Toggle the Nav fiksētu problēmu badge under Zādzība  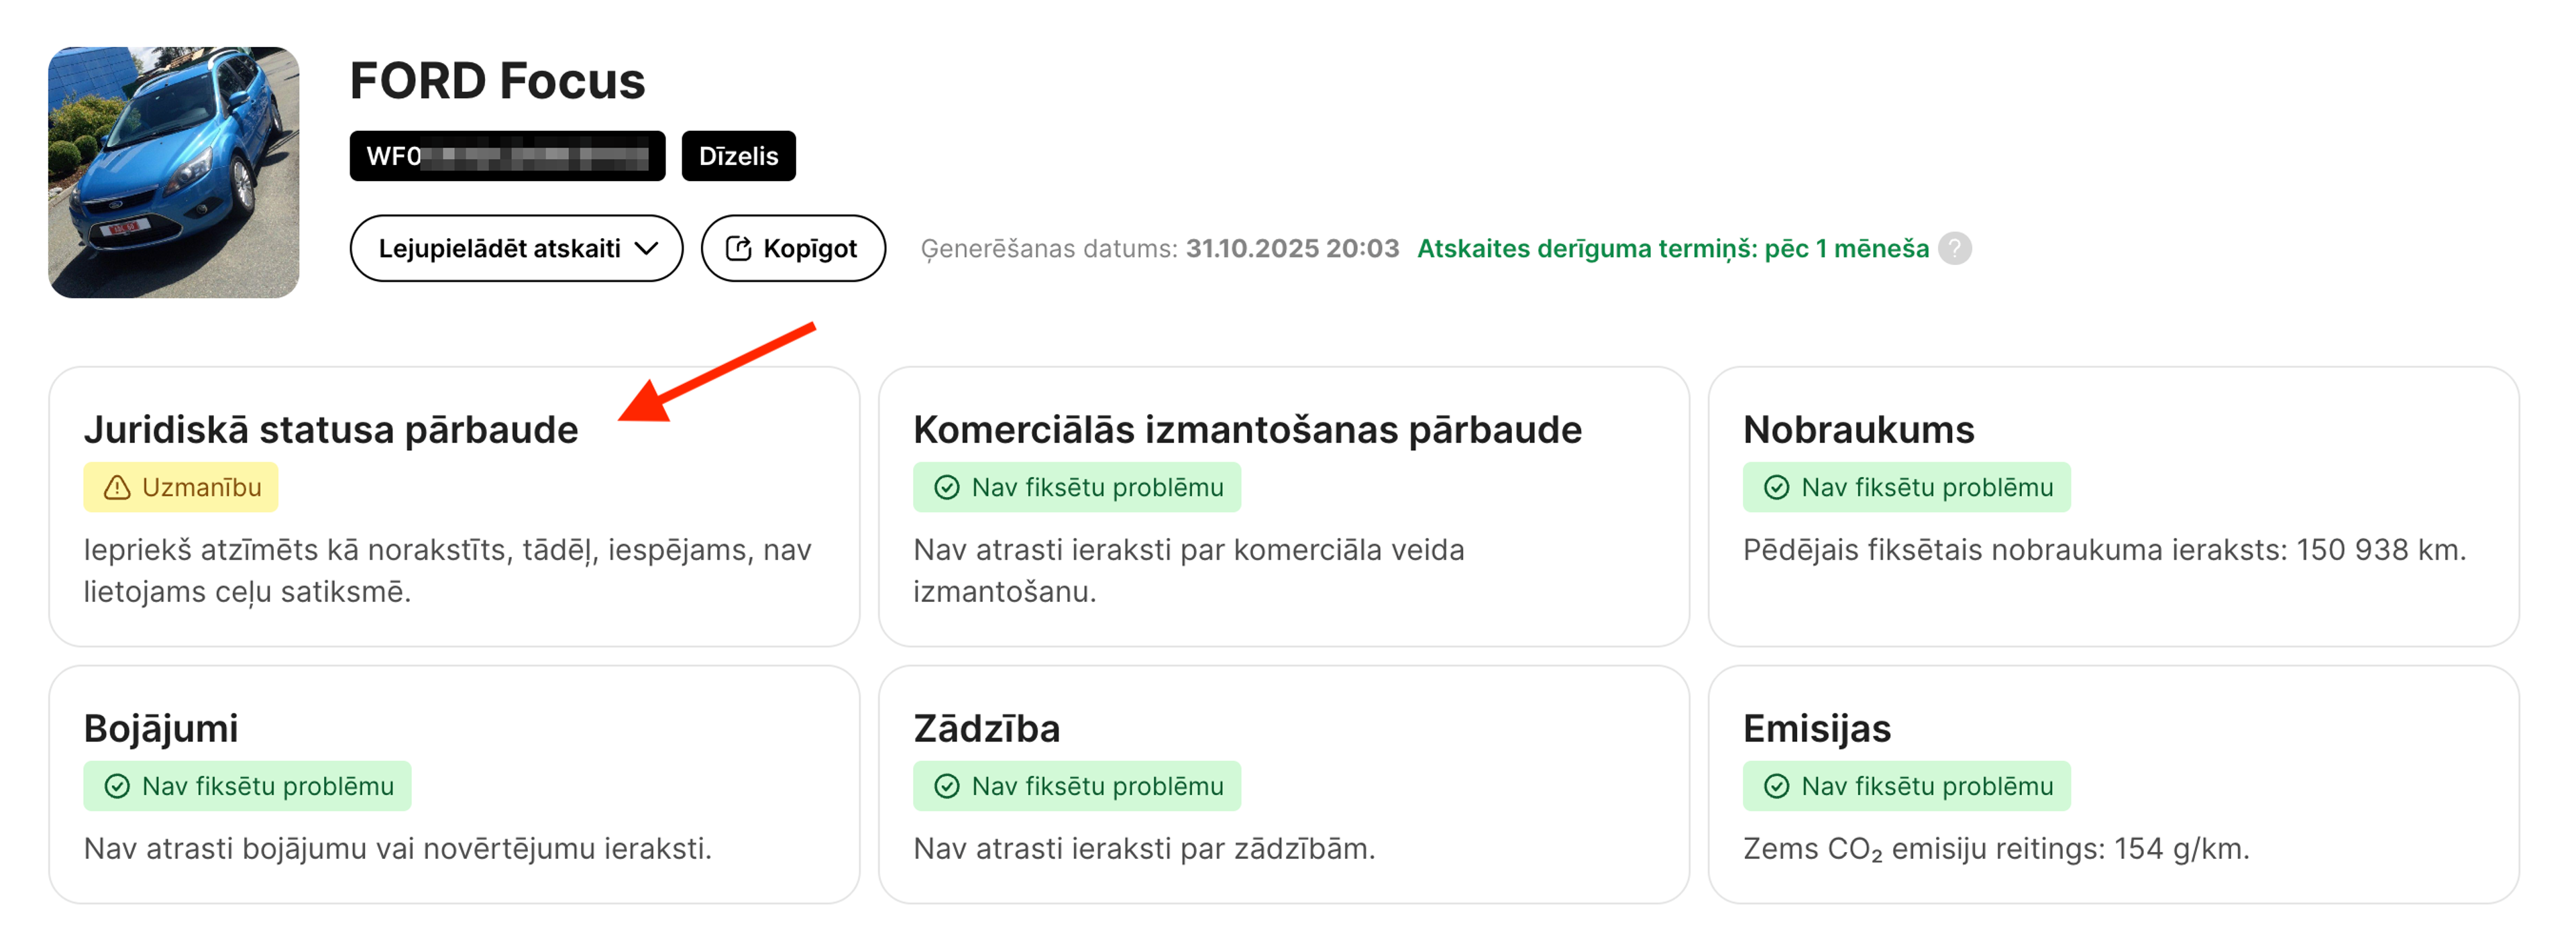(1076, 786)
